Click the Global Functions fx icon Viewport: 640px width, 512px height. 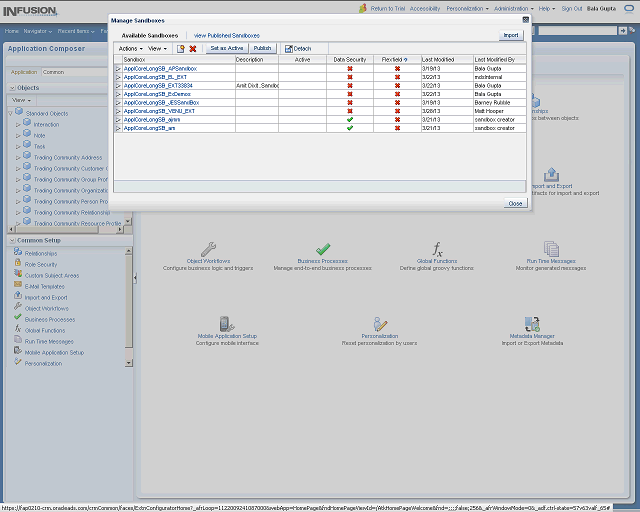437,248
